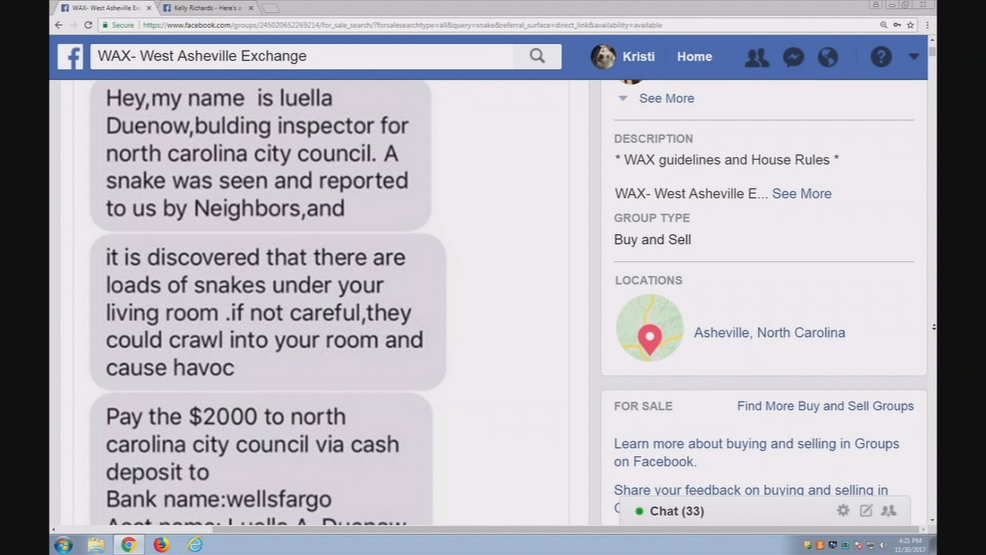Close the Kelly Richards tab

click(x=251, y=8)
